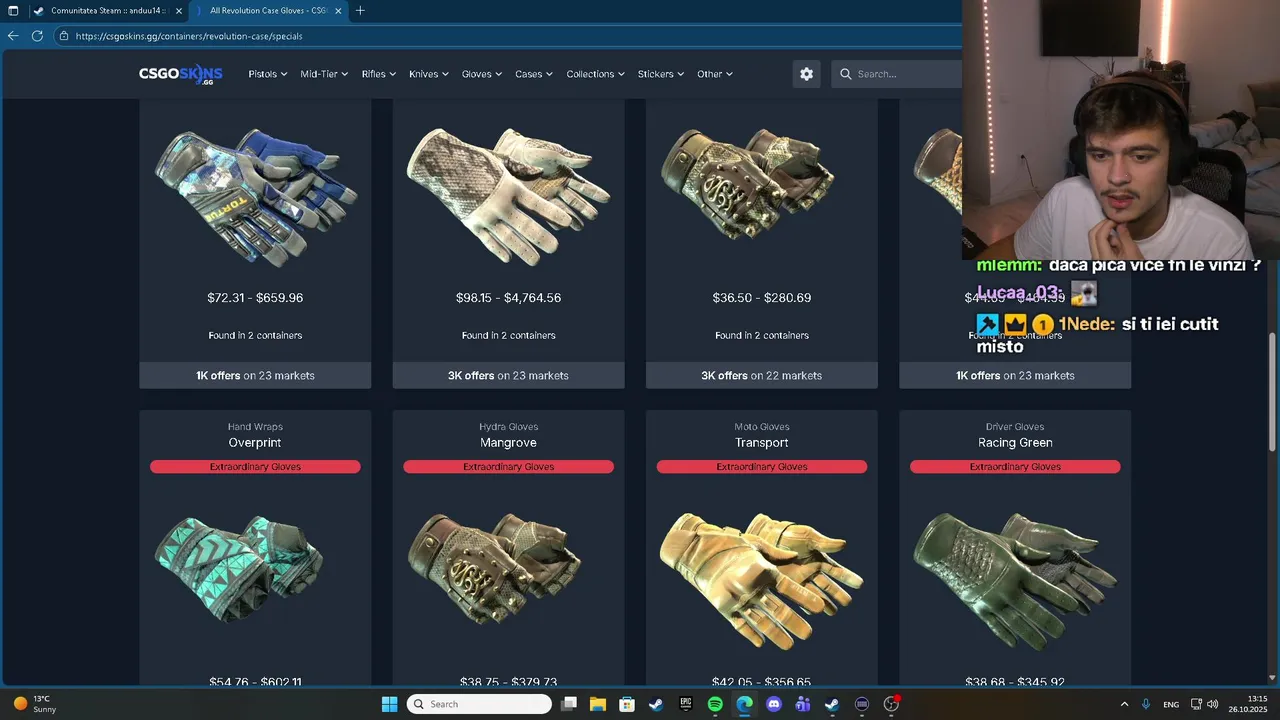Click Extraordinary Gloves badge on Transport
Image resolution: width=1280 pixels, height=720 pixels.
pos(761,467)
